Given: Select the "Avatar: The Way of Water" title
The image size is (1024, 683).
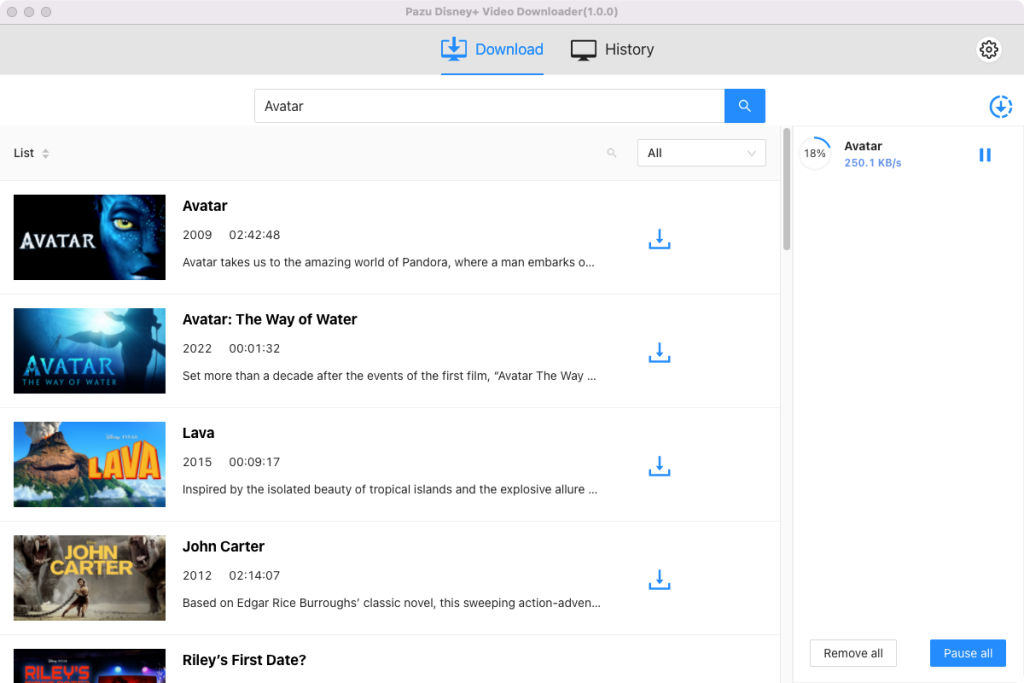Looking at the screenshot, I should (270, 319).
